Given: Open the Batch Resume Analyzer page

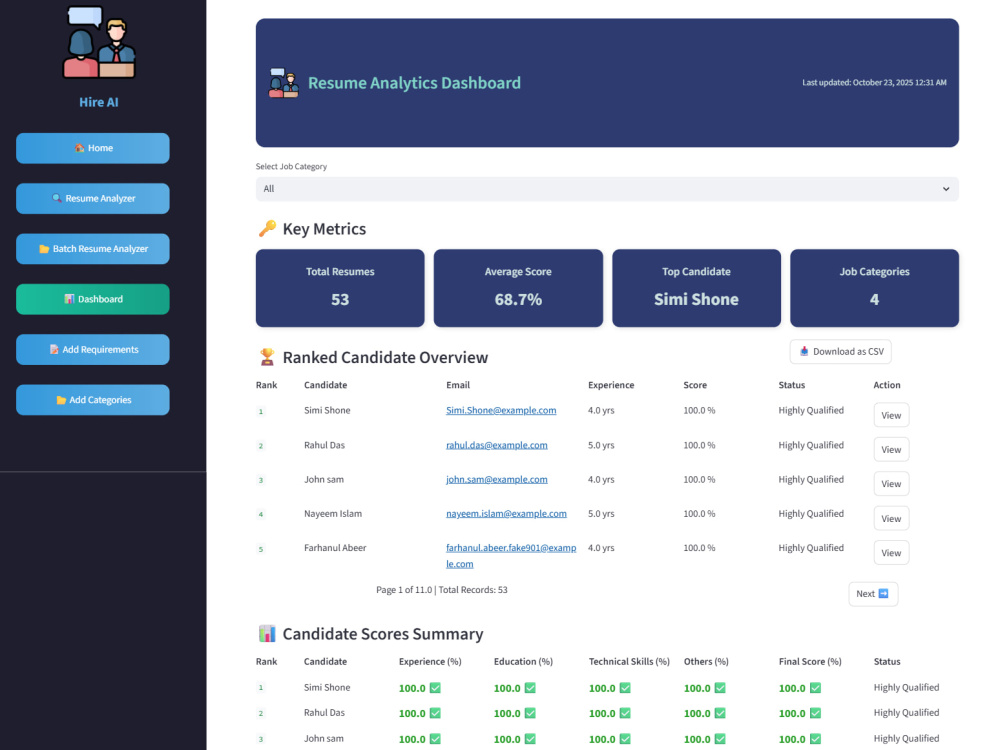Looking at the screenshot, I should (x=92, y=249).
